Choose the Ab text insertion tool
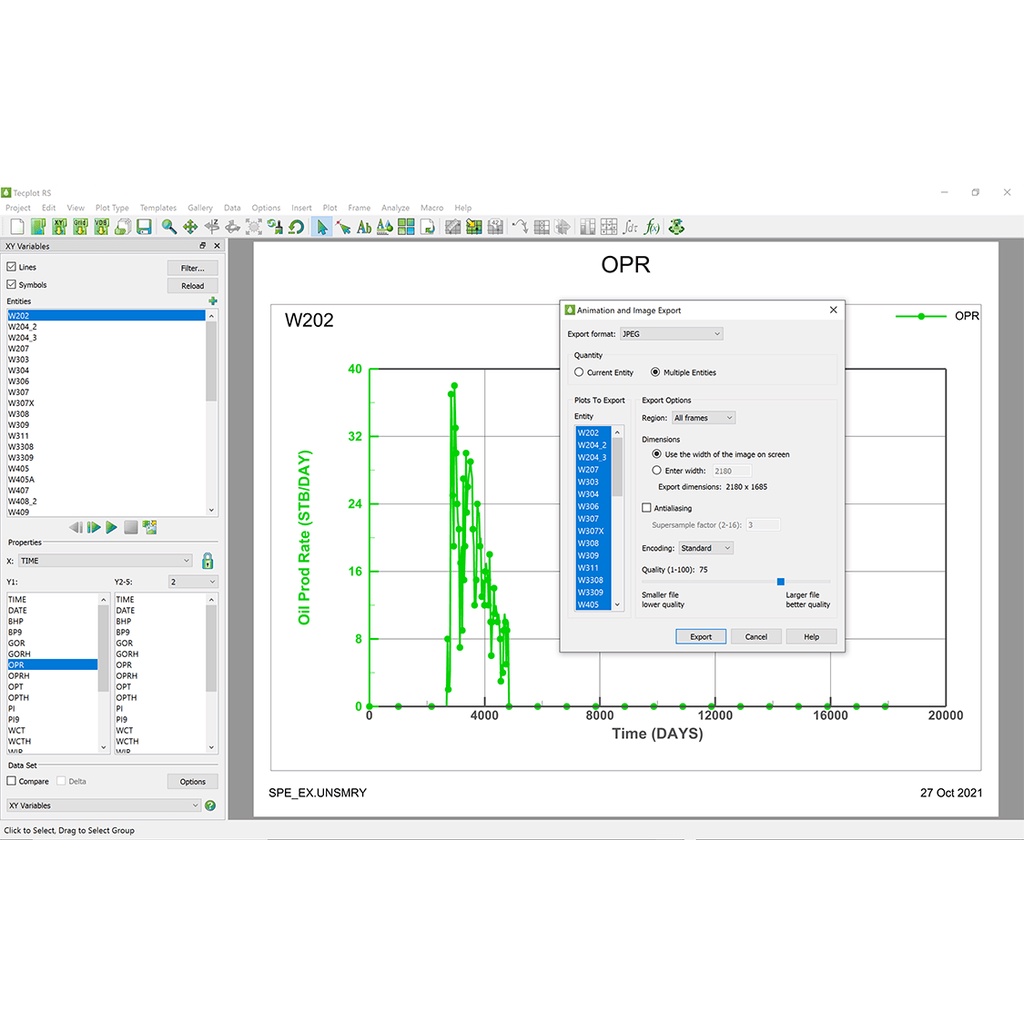This screenshot has height=1024, width=1024. pos(364,227)
